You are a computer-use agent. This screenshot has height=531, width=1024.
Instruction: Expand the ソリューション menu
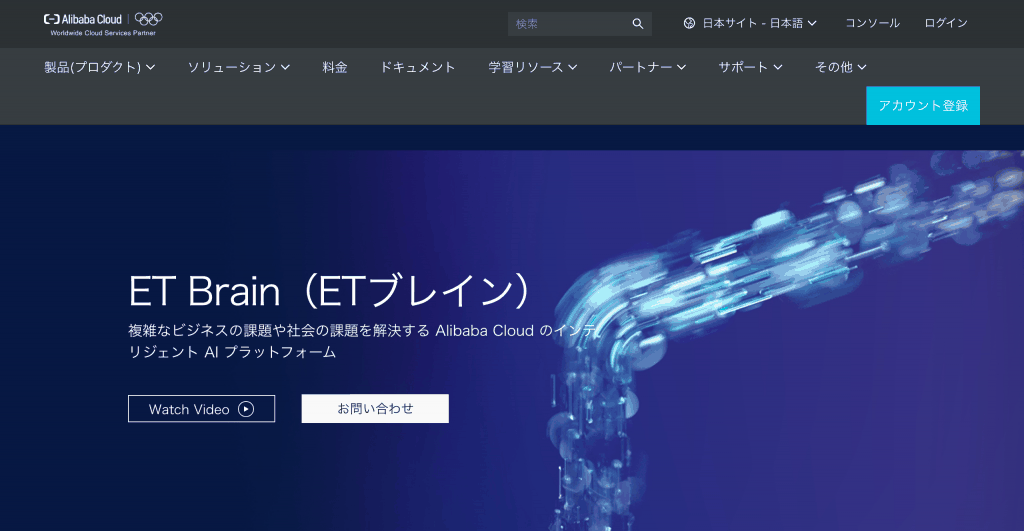(238, 67)
